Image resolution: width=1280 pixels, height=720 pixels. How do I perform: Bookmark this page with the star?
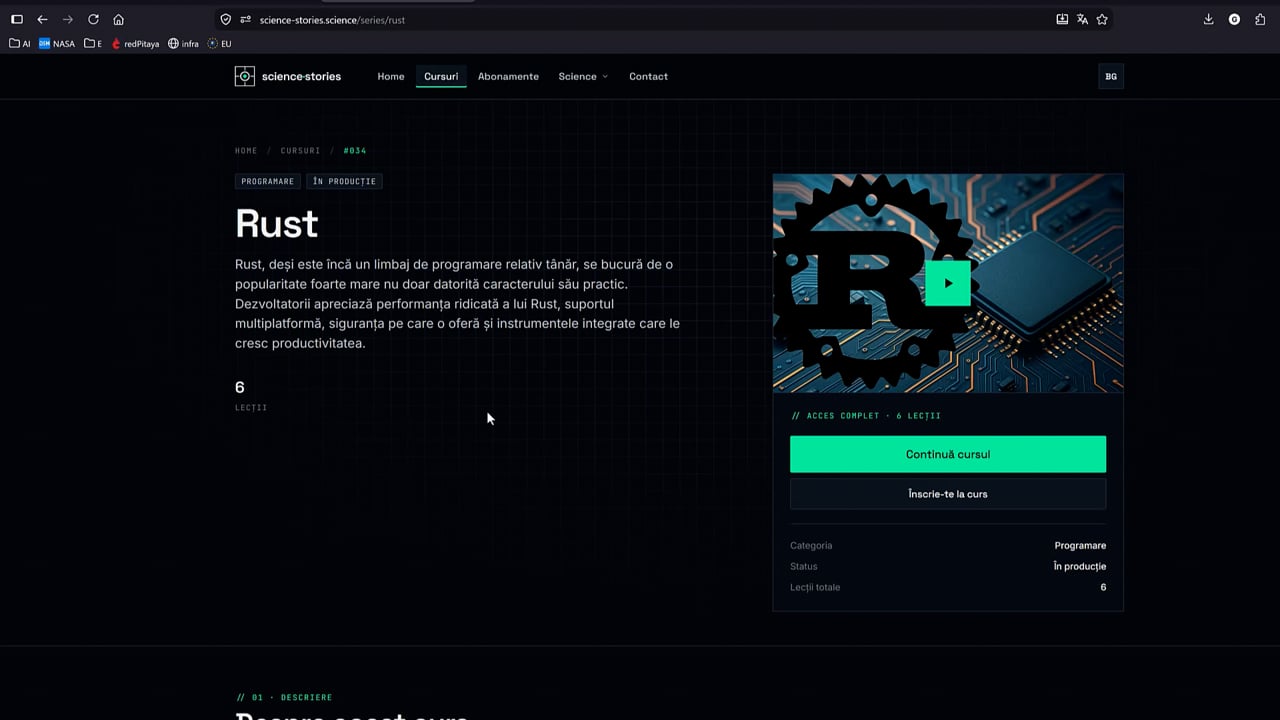[x=1102, y=19]
